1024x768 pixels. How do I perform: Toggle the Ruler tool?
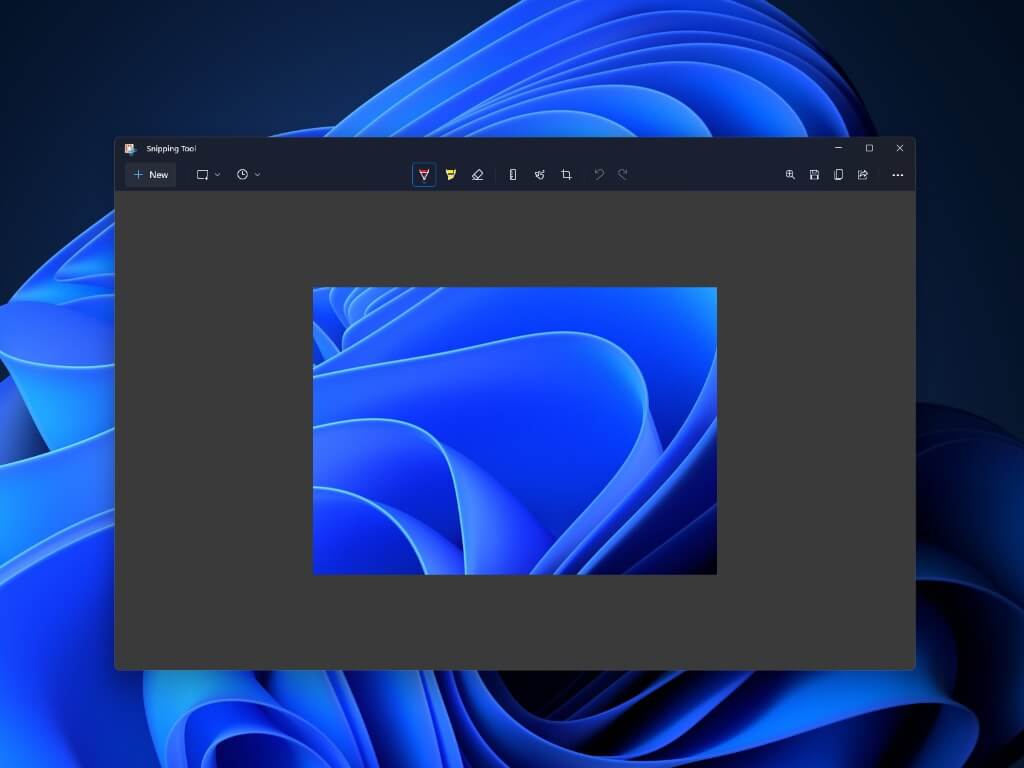coord(513,175)
